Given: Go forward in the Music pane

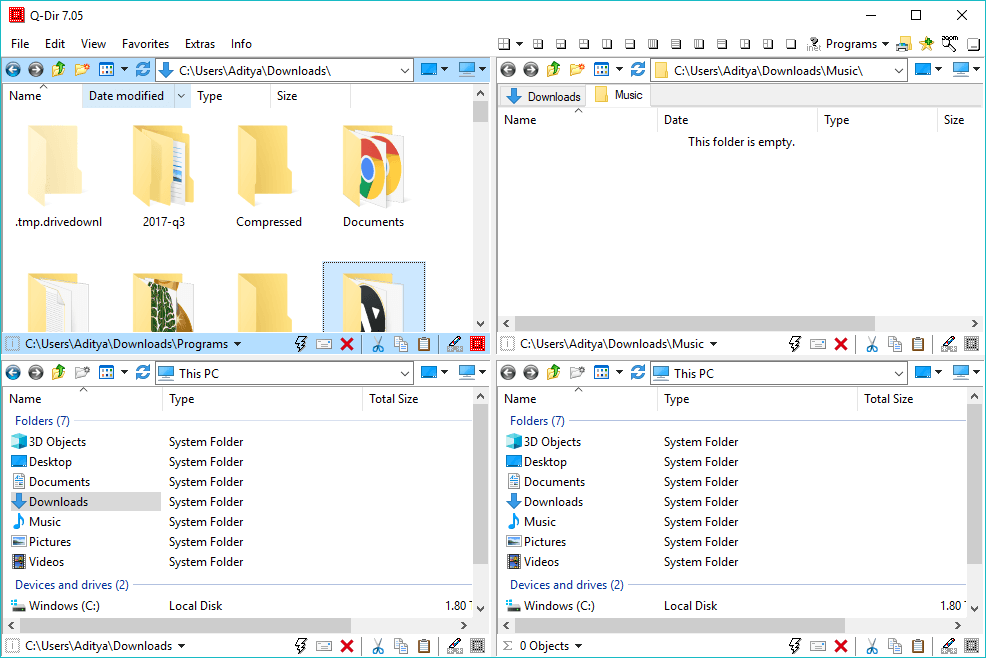Looking at the screenshot, I should click(530, 69).
